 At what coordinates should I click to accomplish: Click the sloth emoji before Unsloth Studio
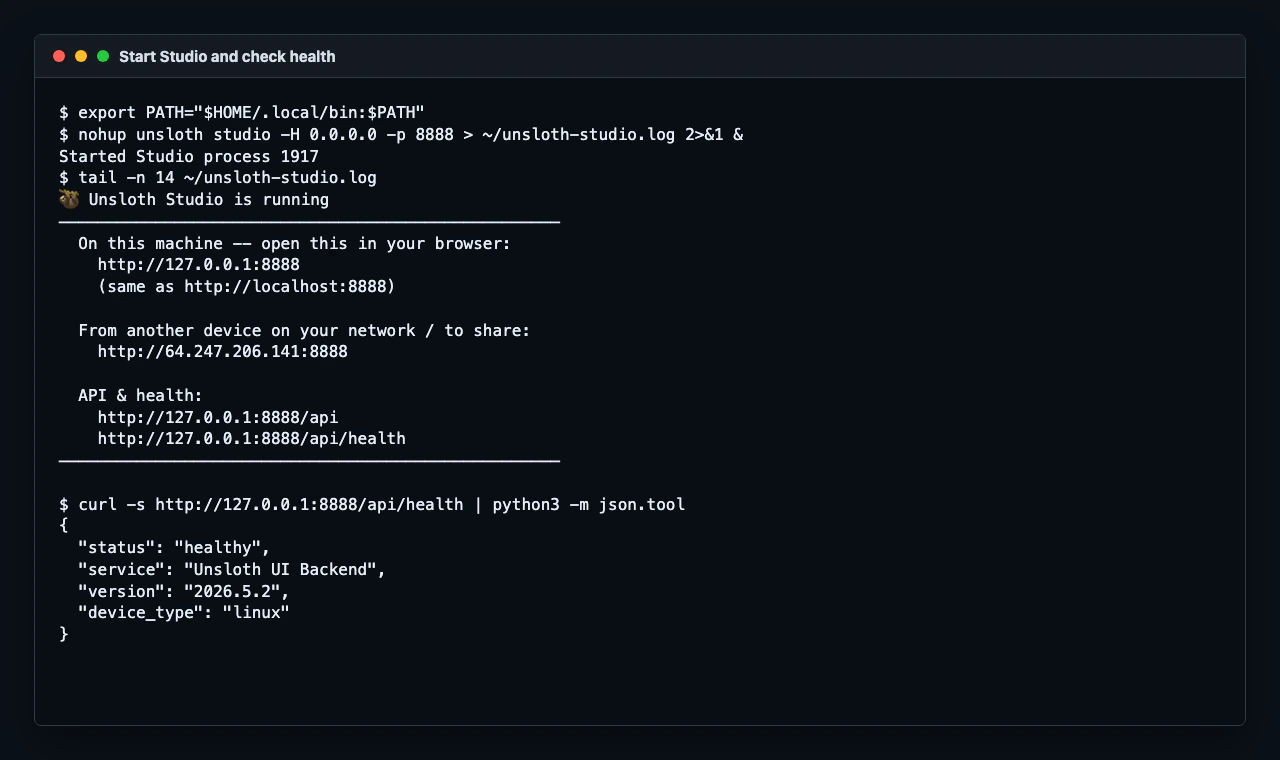(x=69, y=199)
